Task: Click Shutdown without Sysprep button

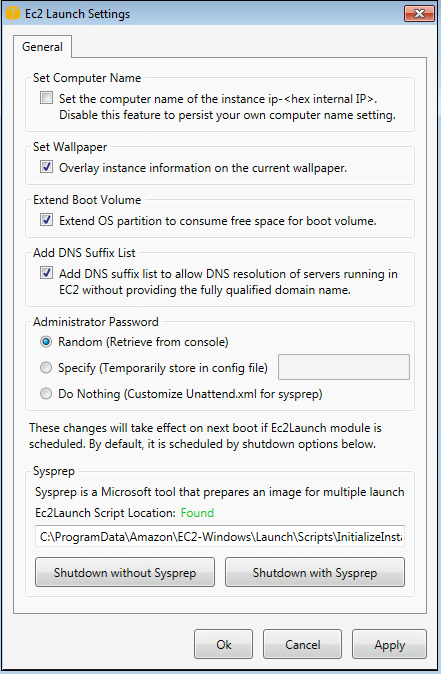Action: point(125,572)
